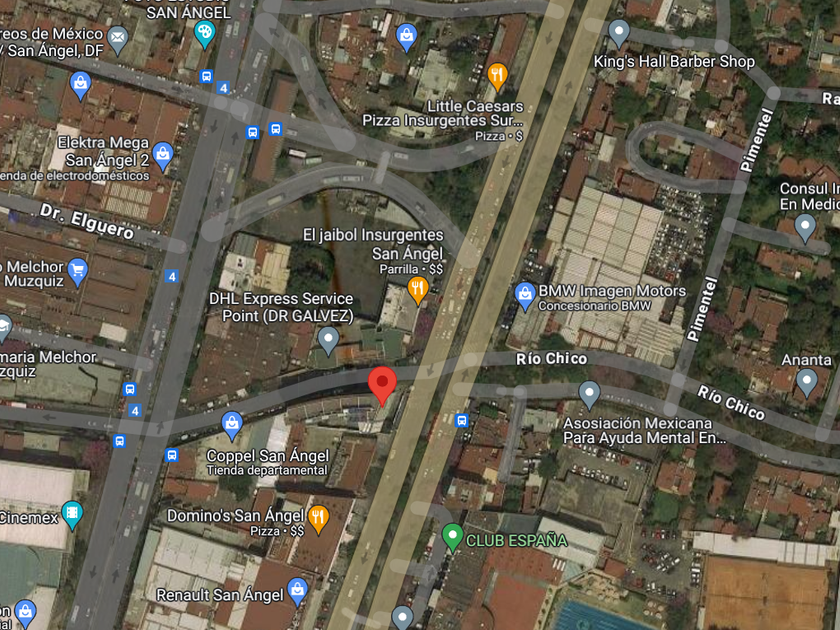Select the Renault San Ángel dealership pin
Image resolution: width=840 pixels, height=630 pixels.
[297, 592]
